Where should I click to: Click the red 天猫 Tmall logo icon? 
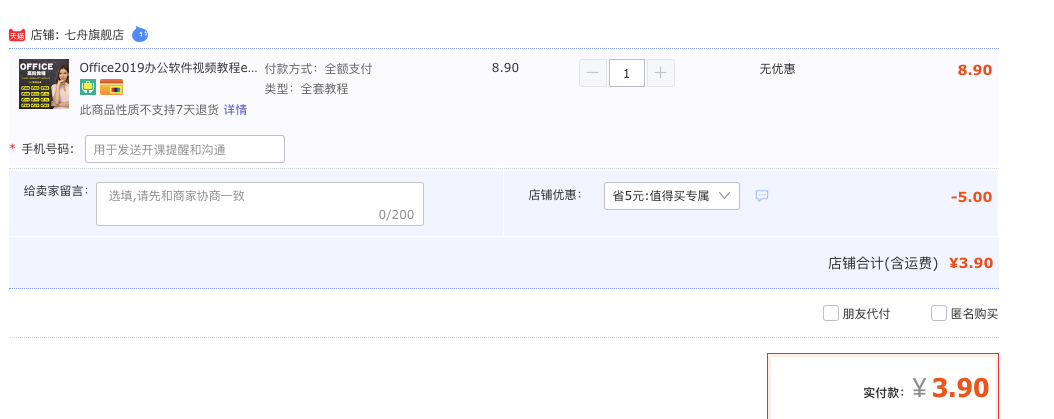17,35
